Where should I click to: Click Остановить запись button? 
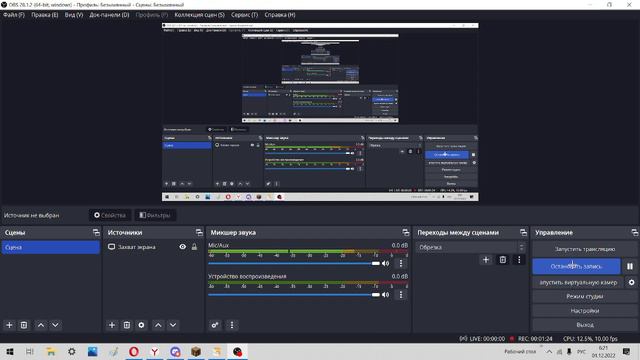576,266
